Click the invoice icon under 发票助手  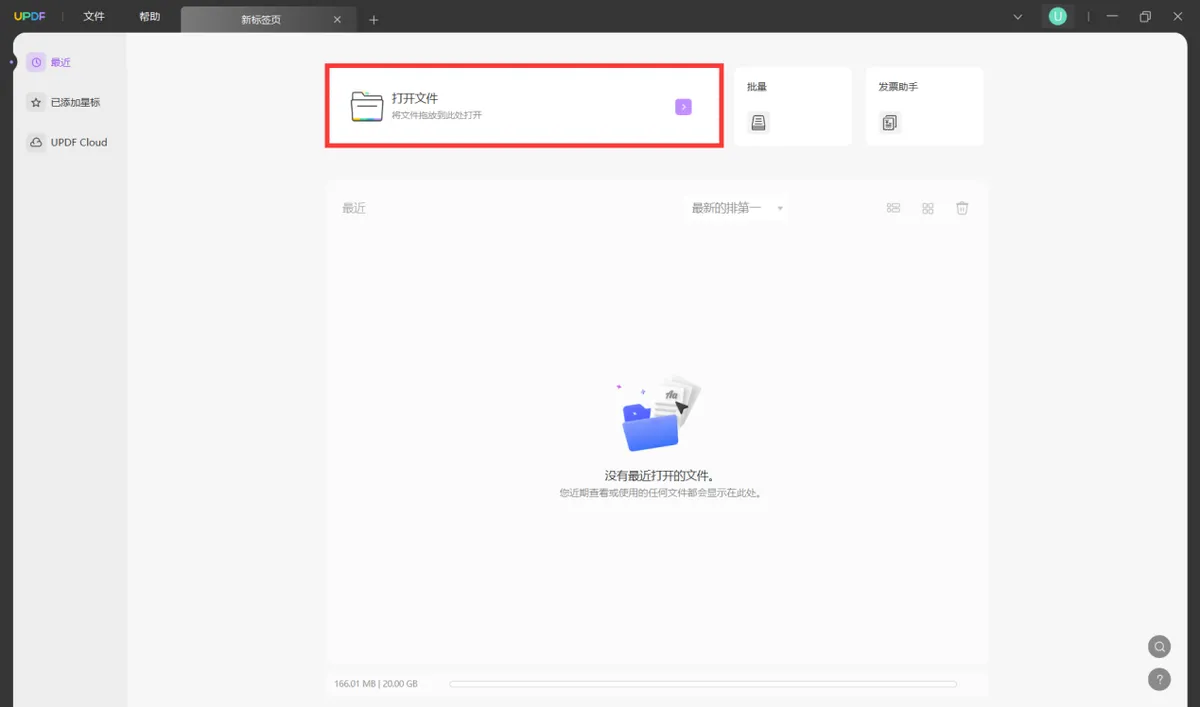(x=890, y=123)
